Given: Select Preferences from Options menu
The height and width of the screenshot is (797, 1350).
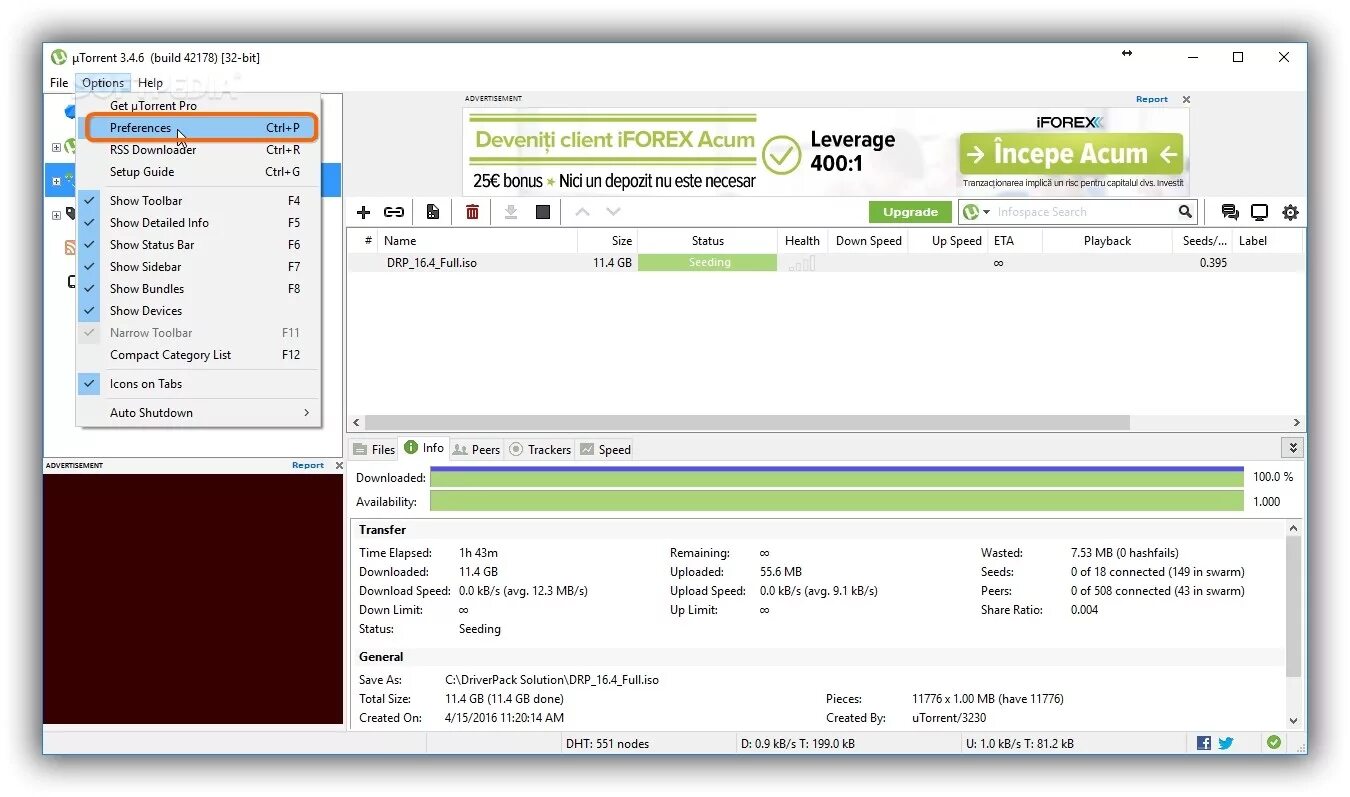Looking at the screenshot, I should pyautogui.click(x=198, y=128).
